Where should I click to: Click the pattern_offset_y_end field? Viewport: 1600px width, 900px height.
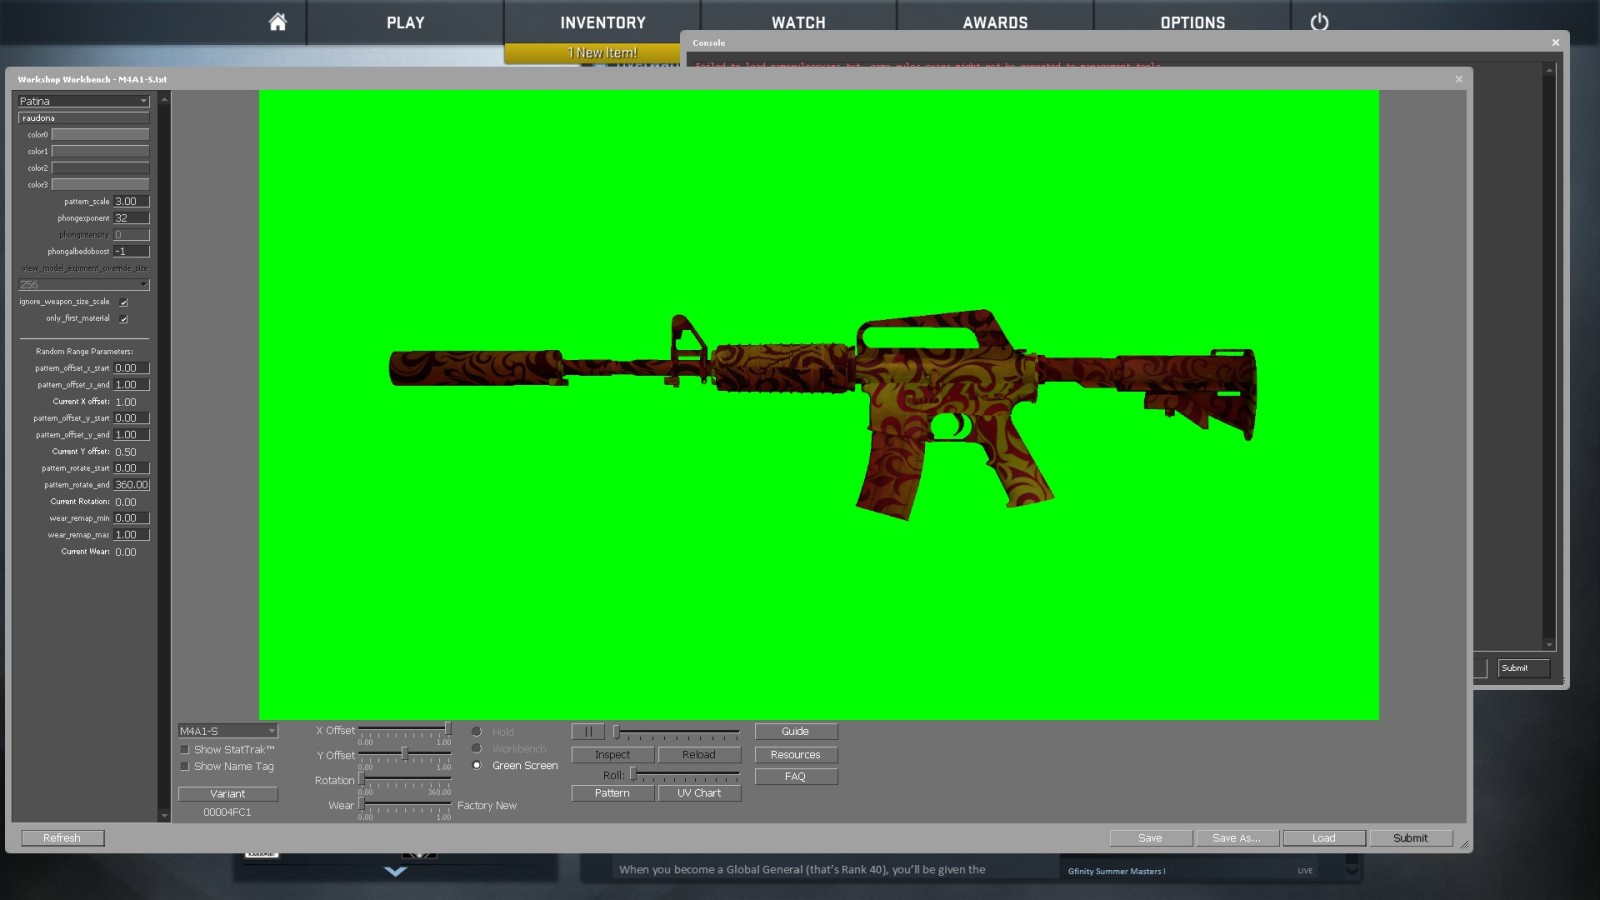(131, 435)
